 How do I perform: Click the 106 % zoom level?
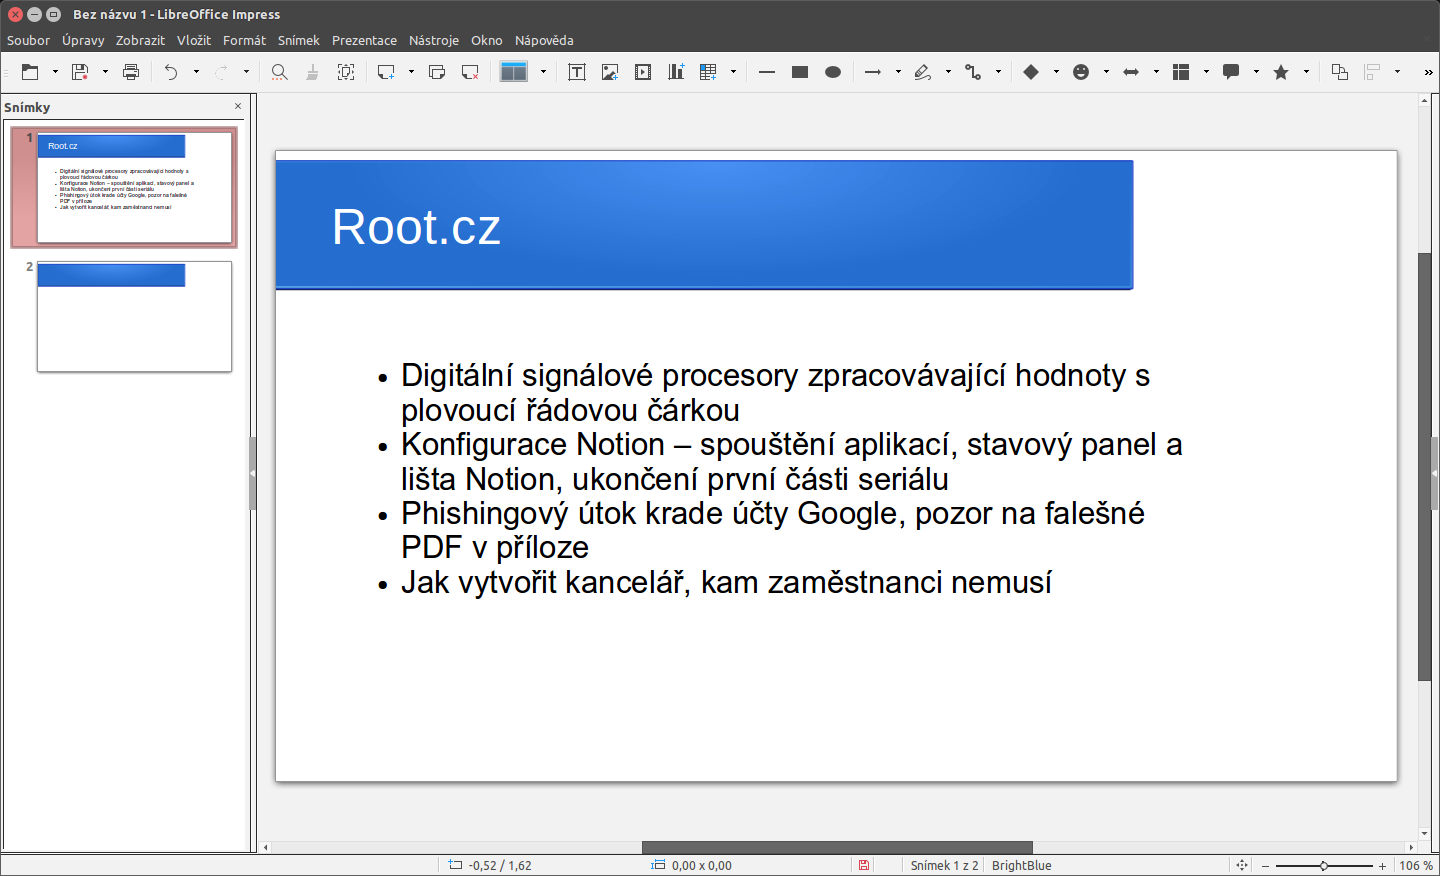pos(1416,866)
